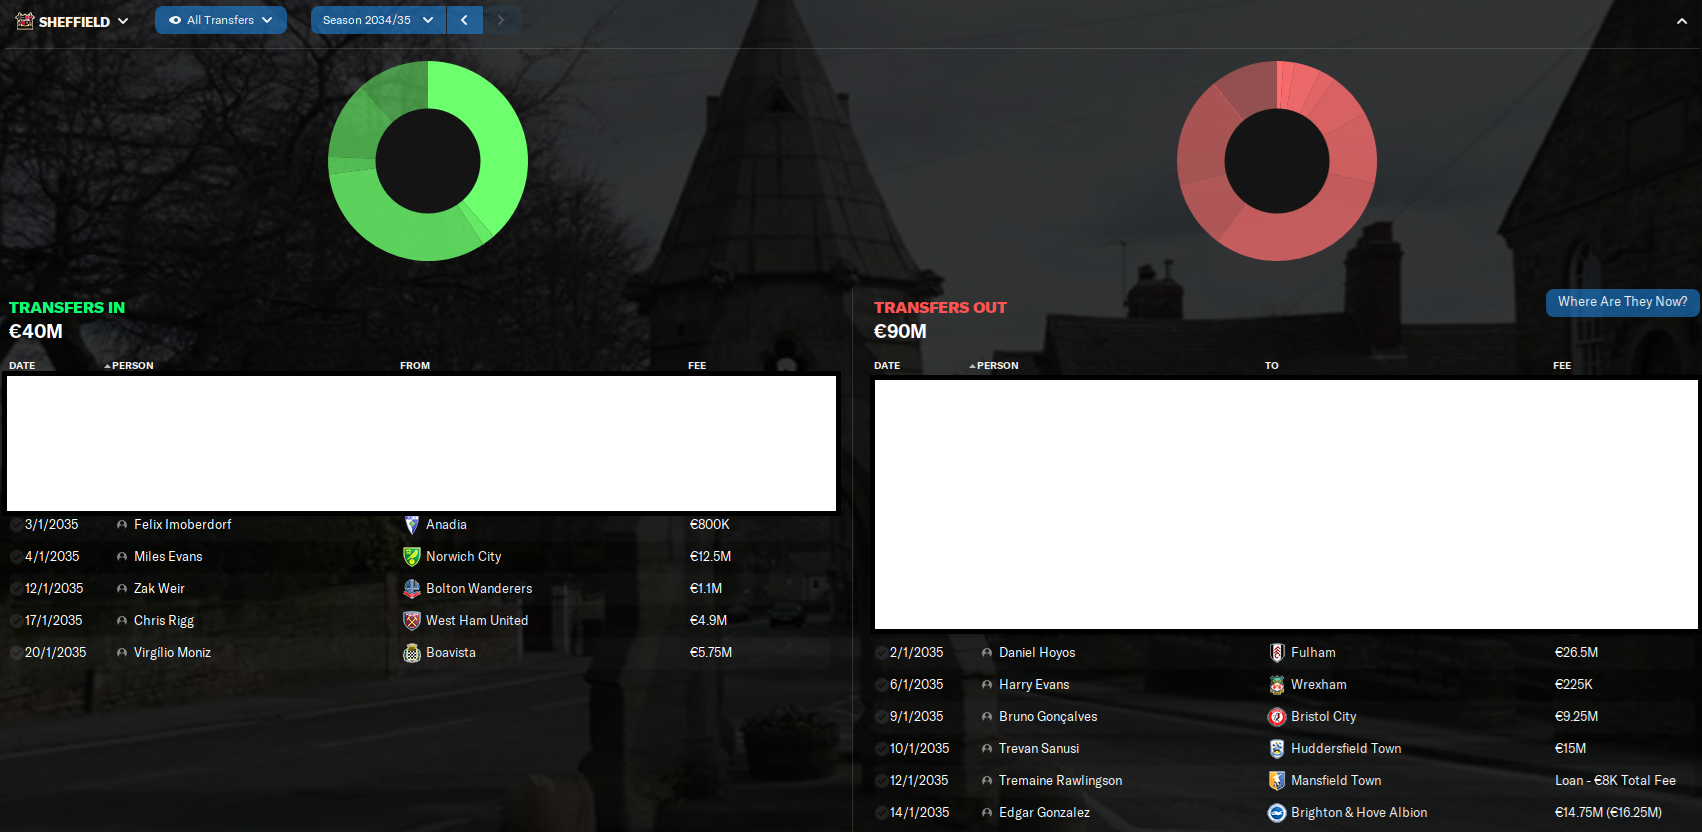Click the Norwich City club badge
Image resolution: width=1702 pixels, height=832 pixels.
pyautogui.click(x=411, y=557)
